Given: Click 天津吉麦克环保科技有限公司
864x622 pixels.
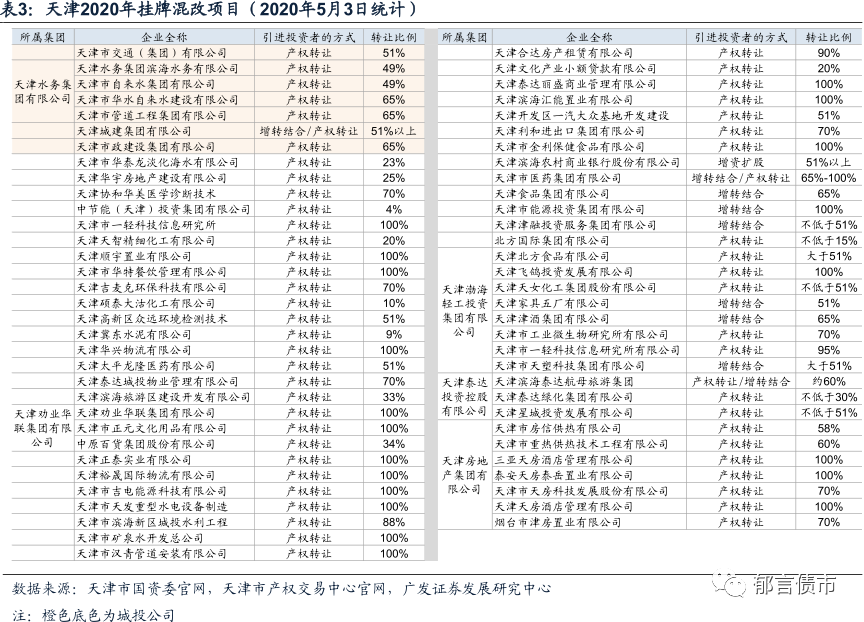Looking at the screenshot, I should pos(152,288).
